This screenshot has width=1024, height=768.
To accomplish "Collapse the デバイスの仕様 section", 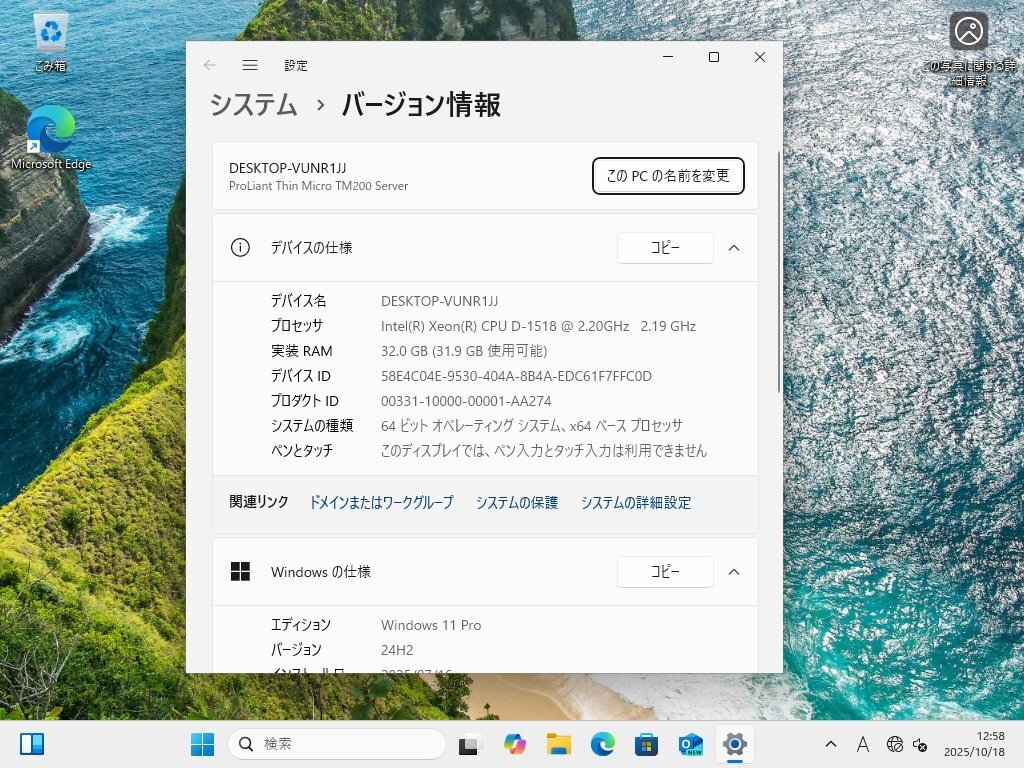I will (x=734, y=248).
